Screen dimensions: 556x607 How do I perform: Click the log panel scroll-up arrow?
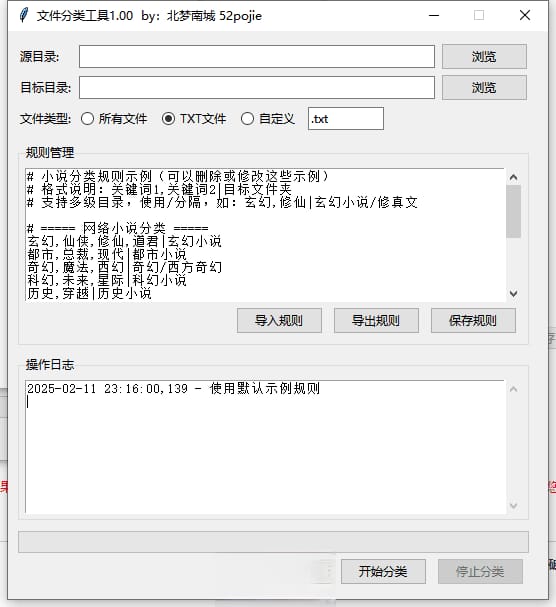click(x=513, y=389)
